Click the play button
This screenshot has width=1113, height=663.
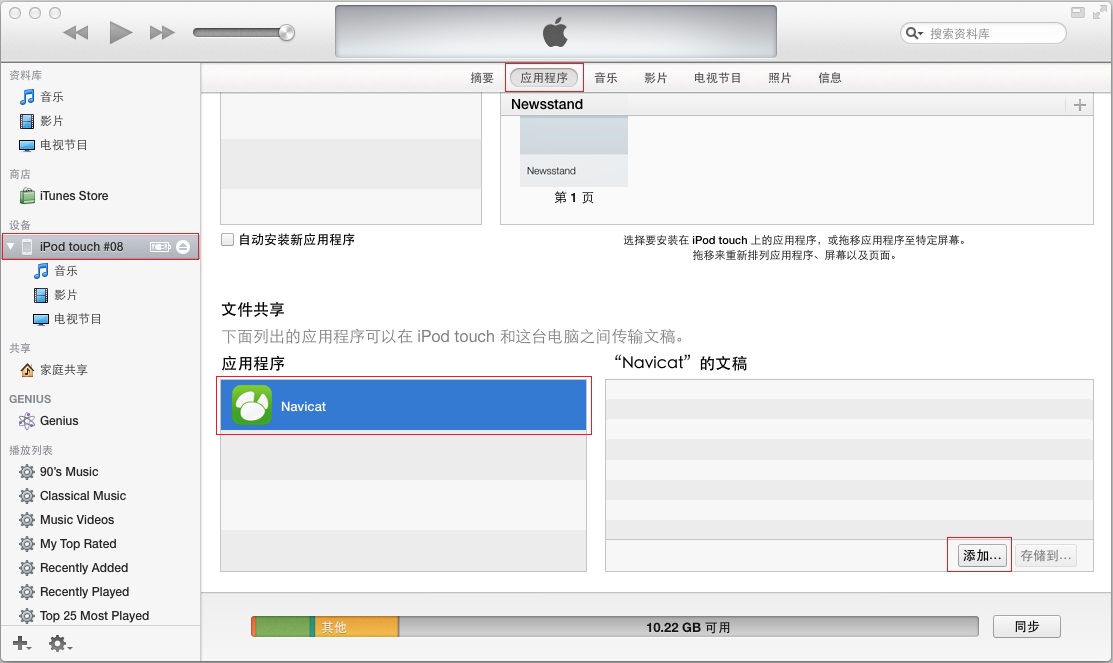pyautogui.click(x=120, y=32)
